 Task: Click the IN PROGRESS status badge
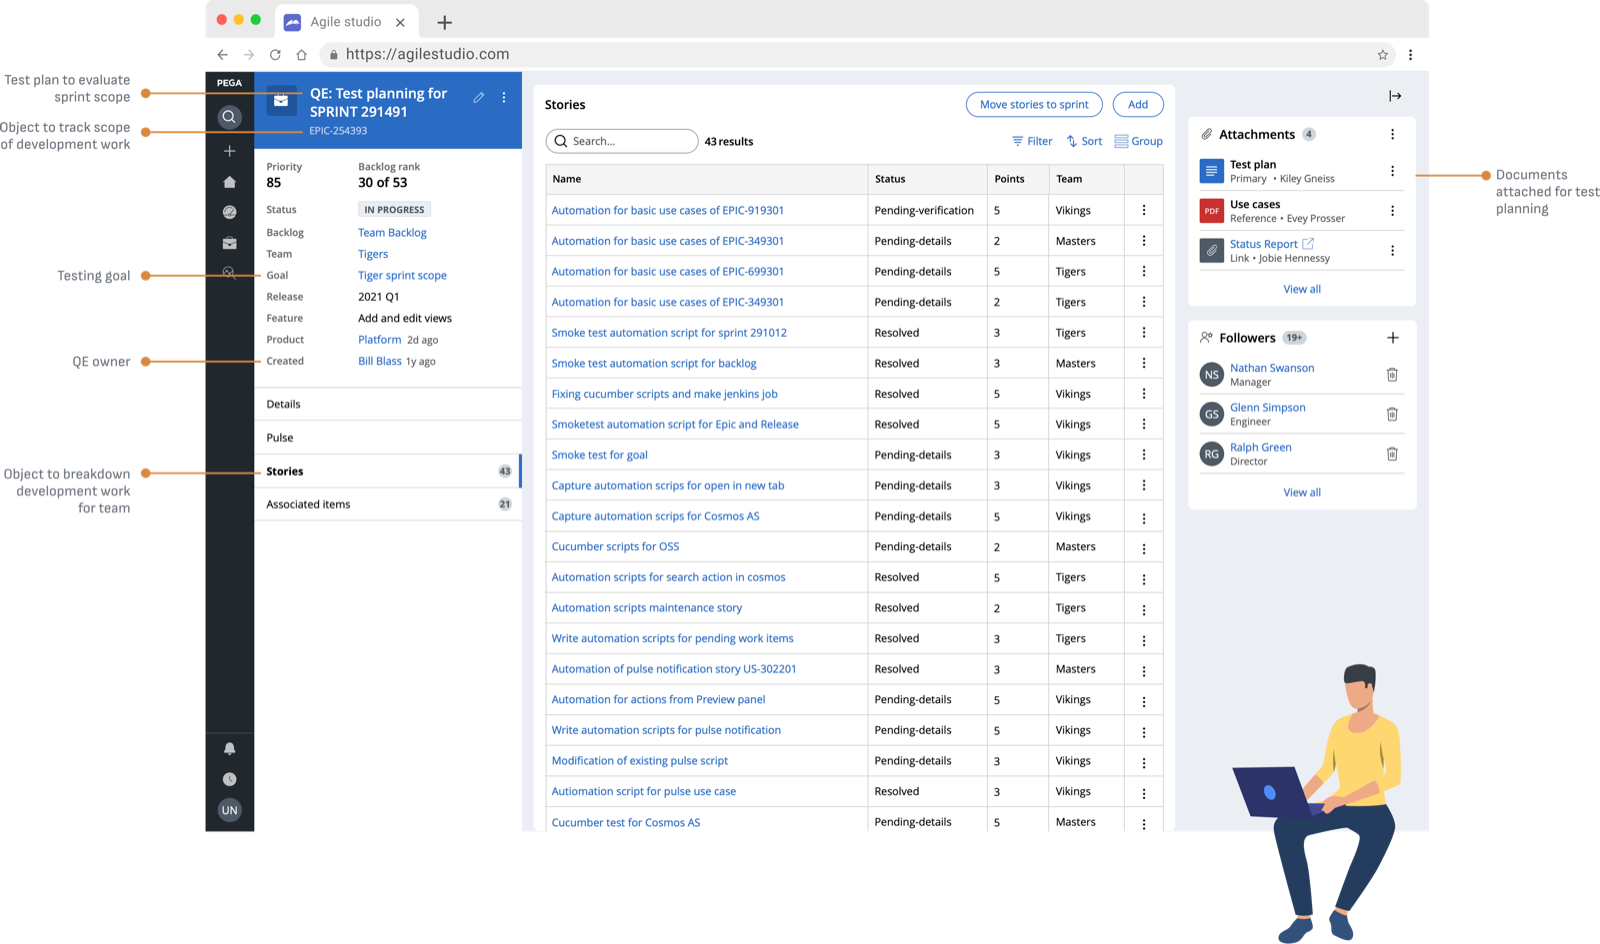(x=394, y=210)
